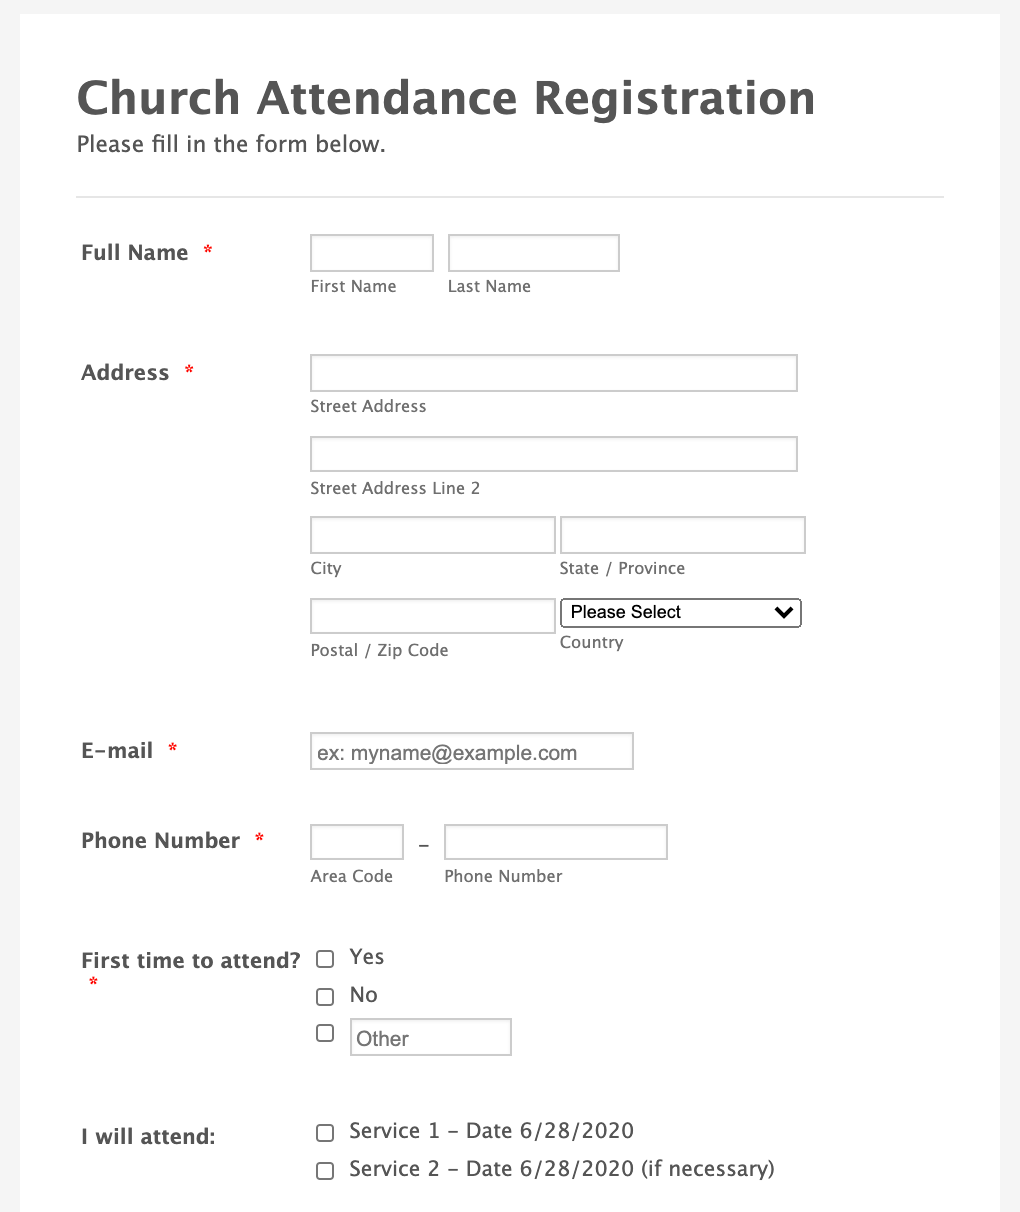
Task: Select the Street Address Line 2 field
Action: (553, 454)
